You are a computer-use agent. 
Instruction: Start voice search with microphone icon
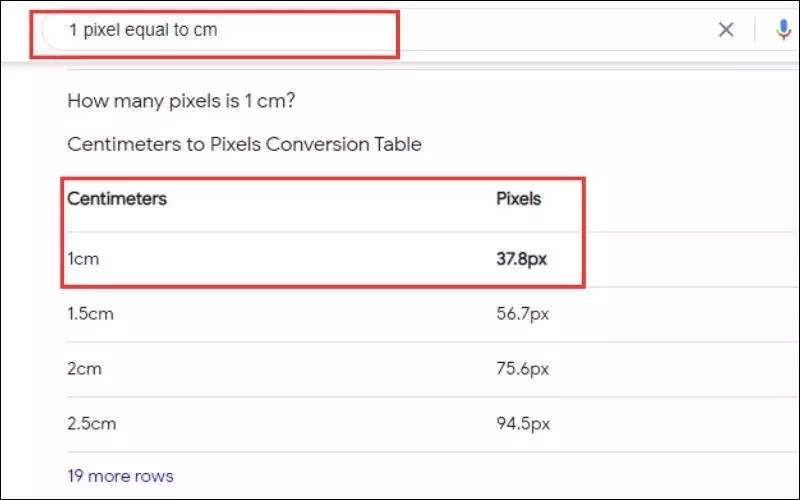tap(783, 30)
